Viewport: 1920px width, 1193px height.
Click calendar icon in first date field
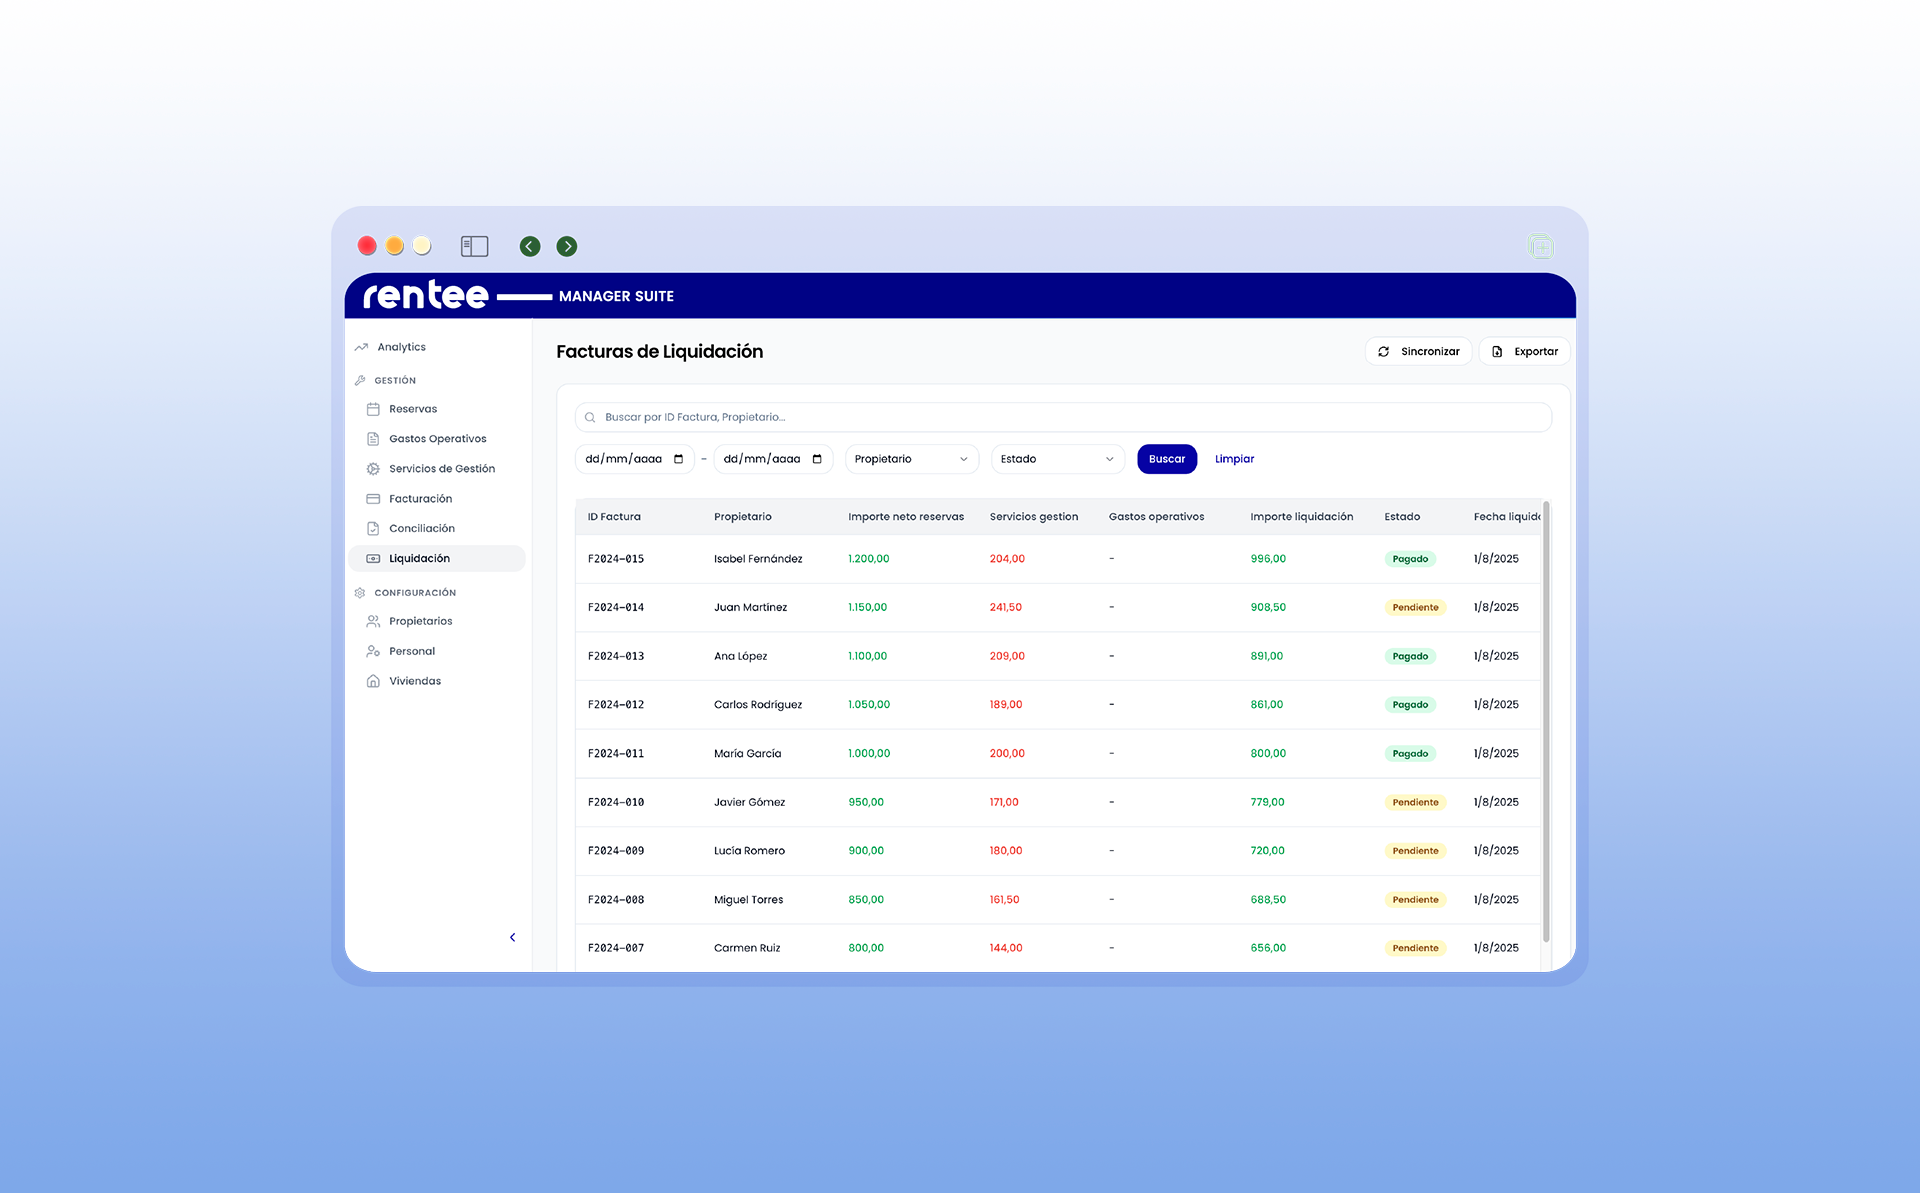click(678, 459)
